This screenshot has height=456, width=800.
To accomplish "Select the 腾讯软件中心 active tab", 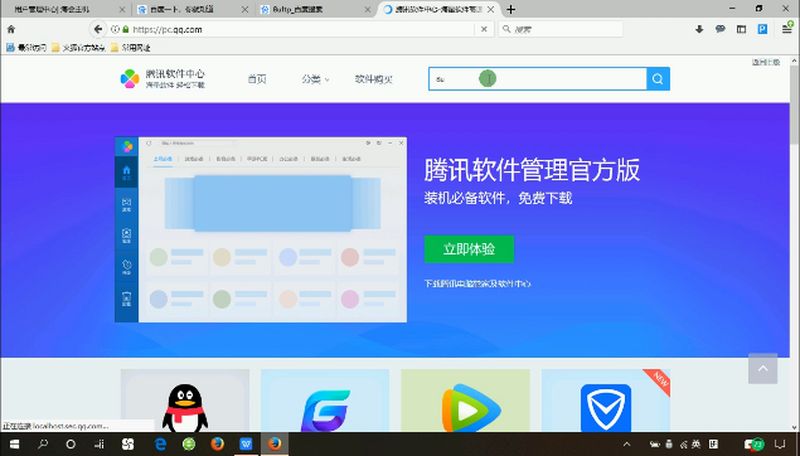I will point(439,9).
